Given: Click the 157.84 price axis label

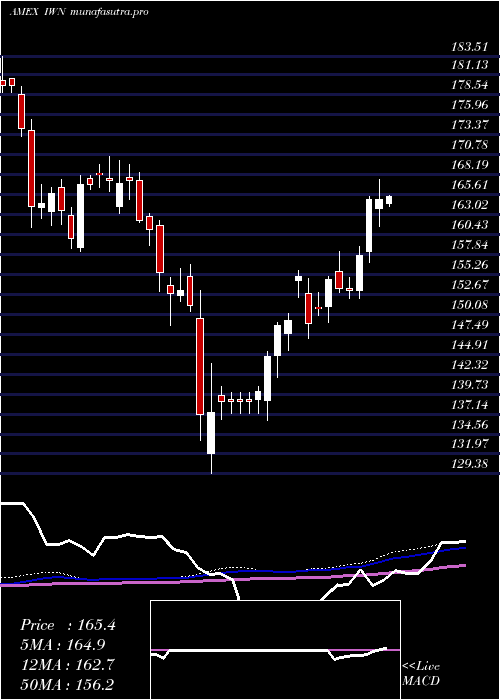Looking at the screenshot, I should [x=469, y=245].
